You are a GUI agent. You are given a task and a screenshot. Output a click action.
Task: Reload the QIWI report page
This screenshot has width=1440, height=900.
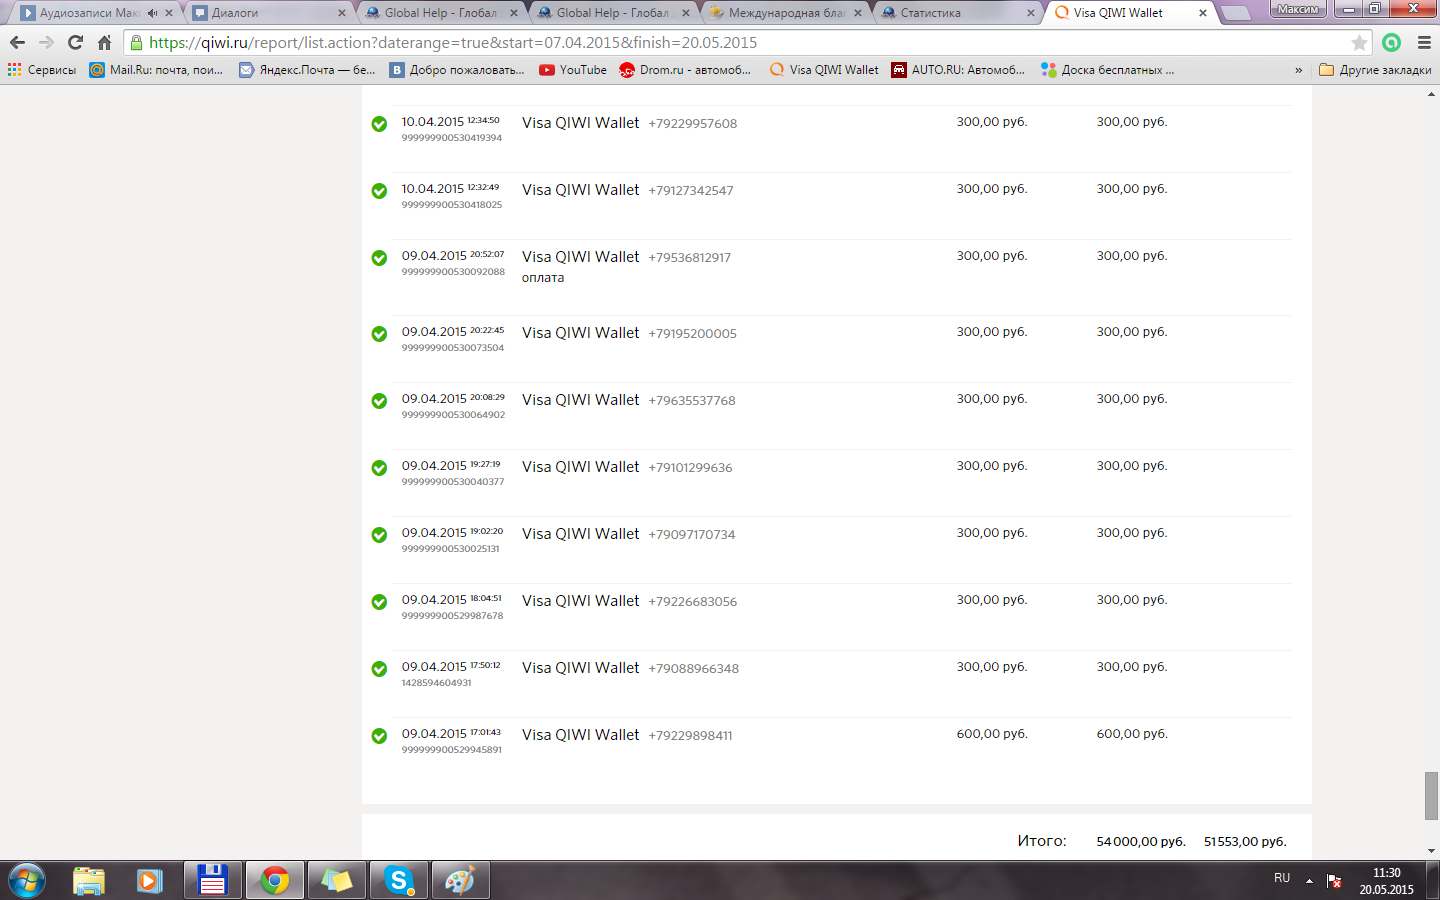click(75, 43)
